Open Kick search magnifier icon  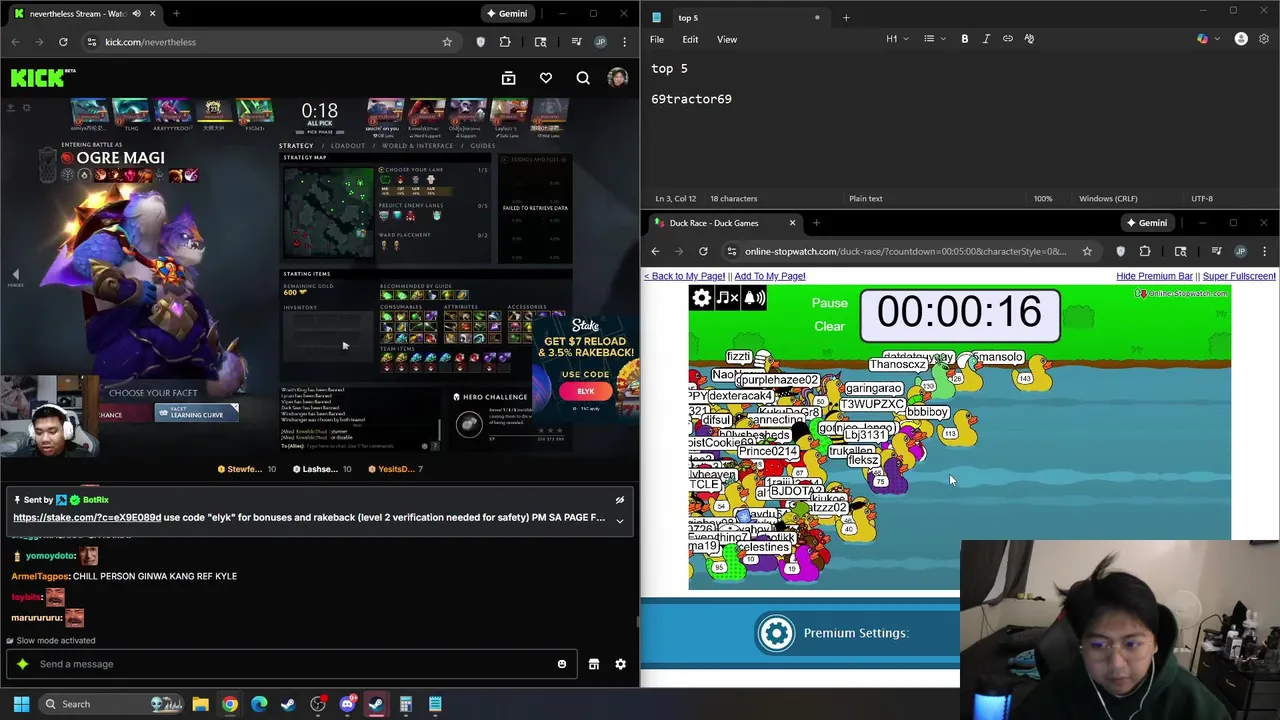(583, 78)
